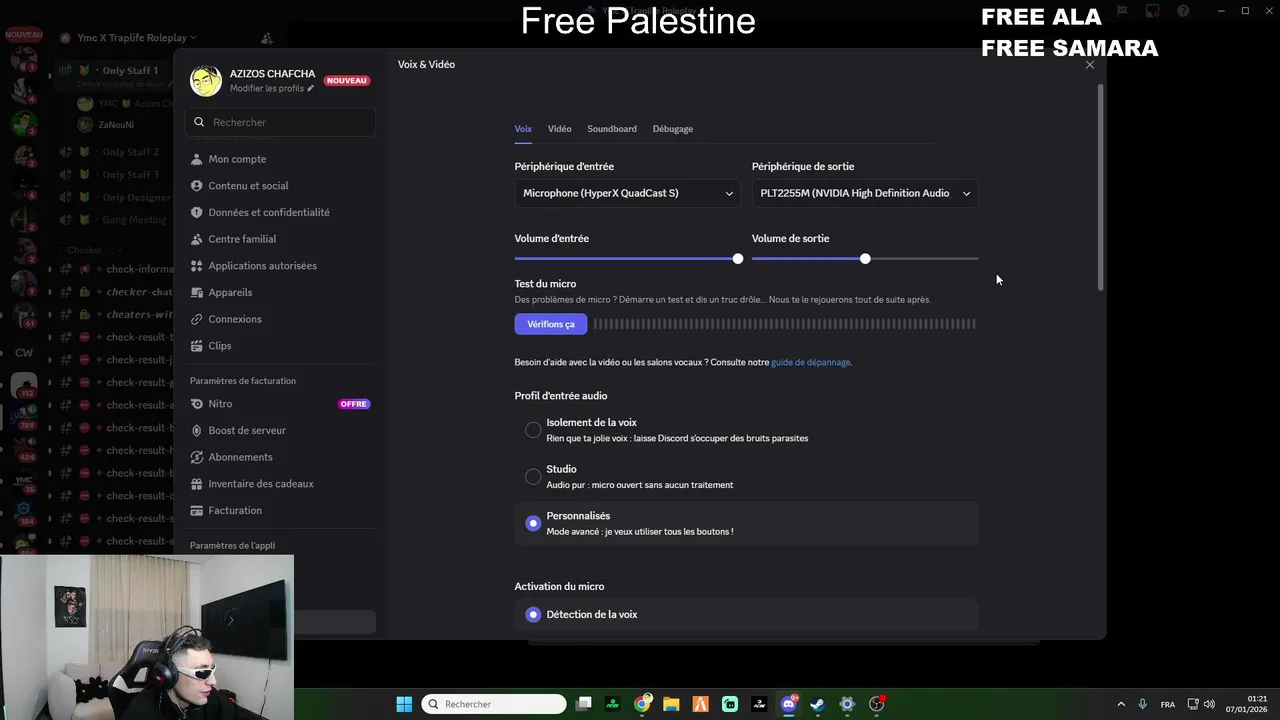The width and height of the screenshot is (1280, 720).
Task: Click the OFFRE badge next to Nitro
Action: 354,404
